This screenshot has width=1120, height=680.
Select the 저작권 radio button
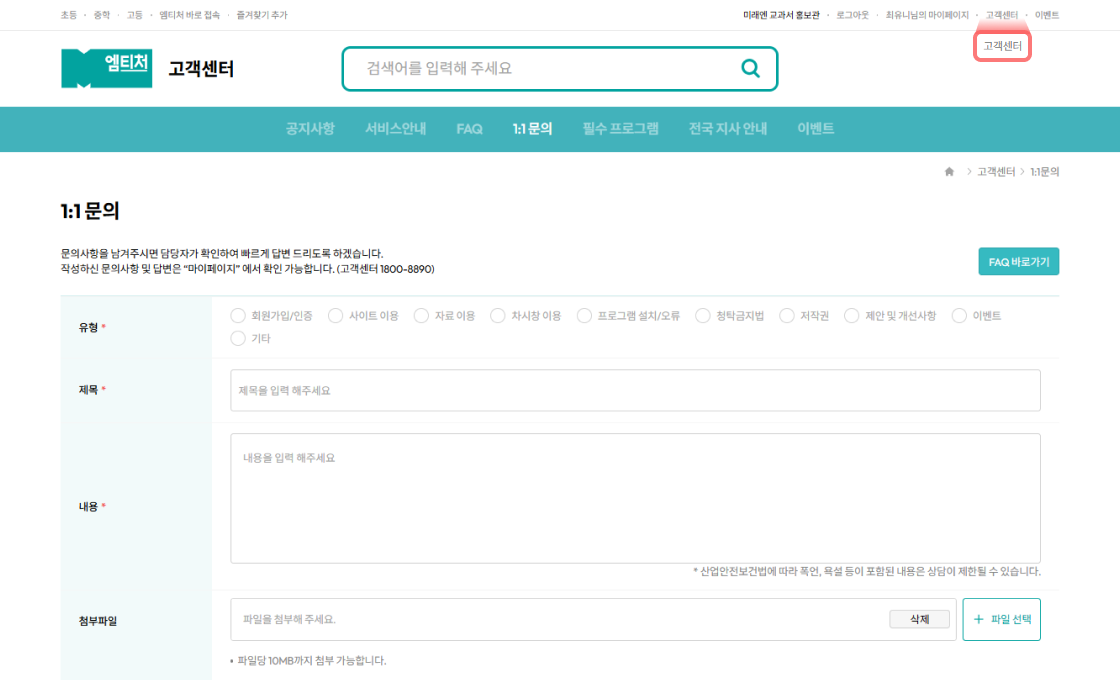click(x=787, y=316)
